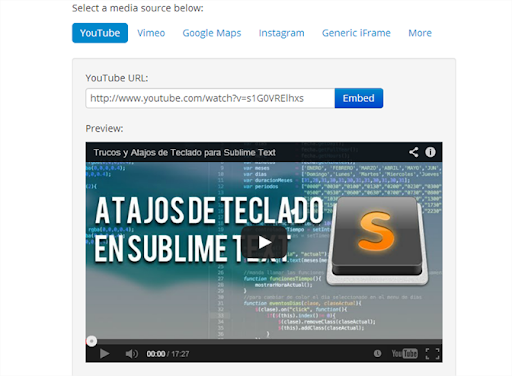512x376 pixels.
Task: Select the YouTube media source tab
Action: tap(100, 33)
